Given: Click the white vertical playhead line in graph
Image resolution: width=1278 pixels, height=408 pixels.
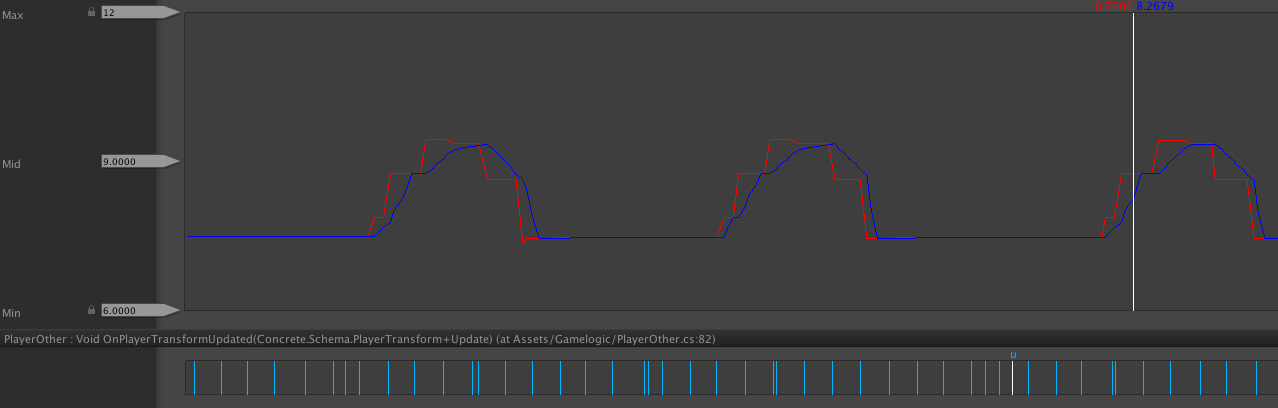Looking at the screenshot, I should click(x=1133, y=160).
